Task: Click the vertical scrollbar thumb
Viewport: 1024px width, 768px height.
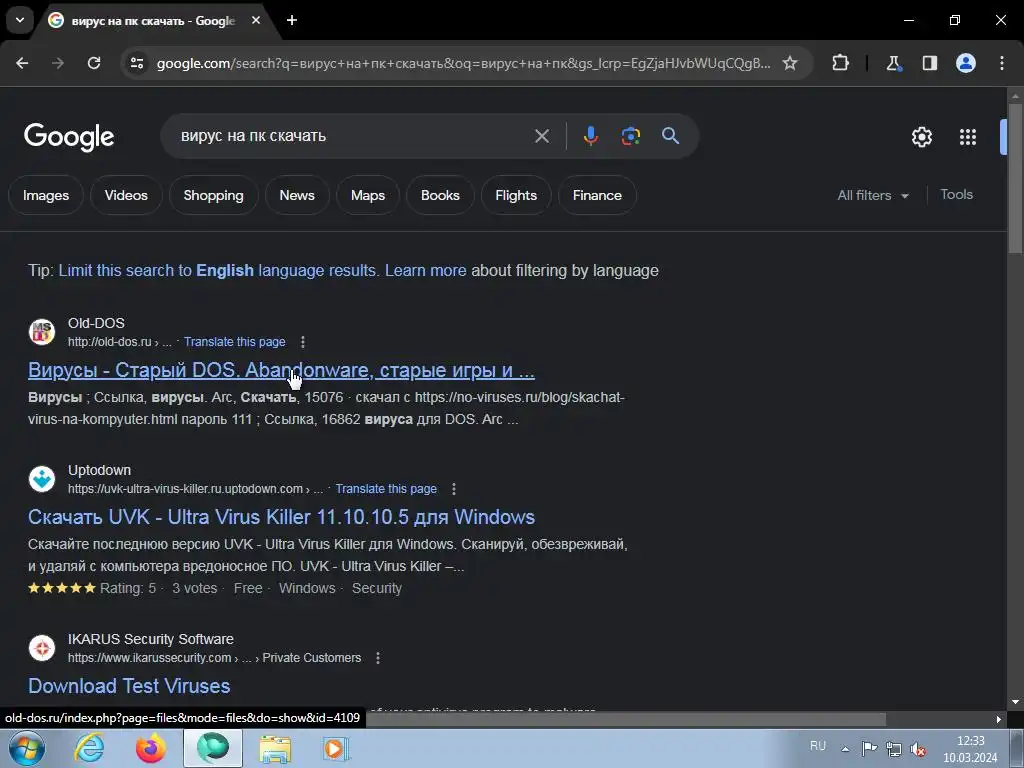Action: [1015, 178]
